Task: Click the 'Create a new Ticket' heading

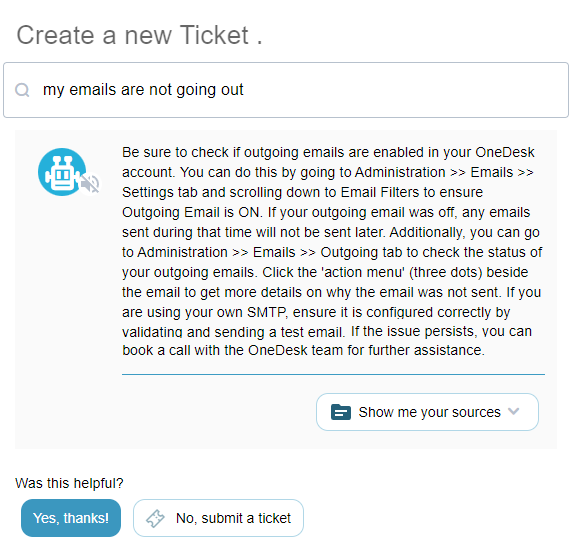Action: [x=139, y=35]
